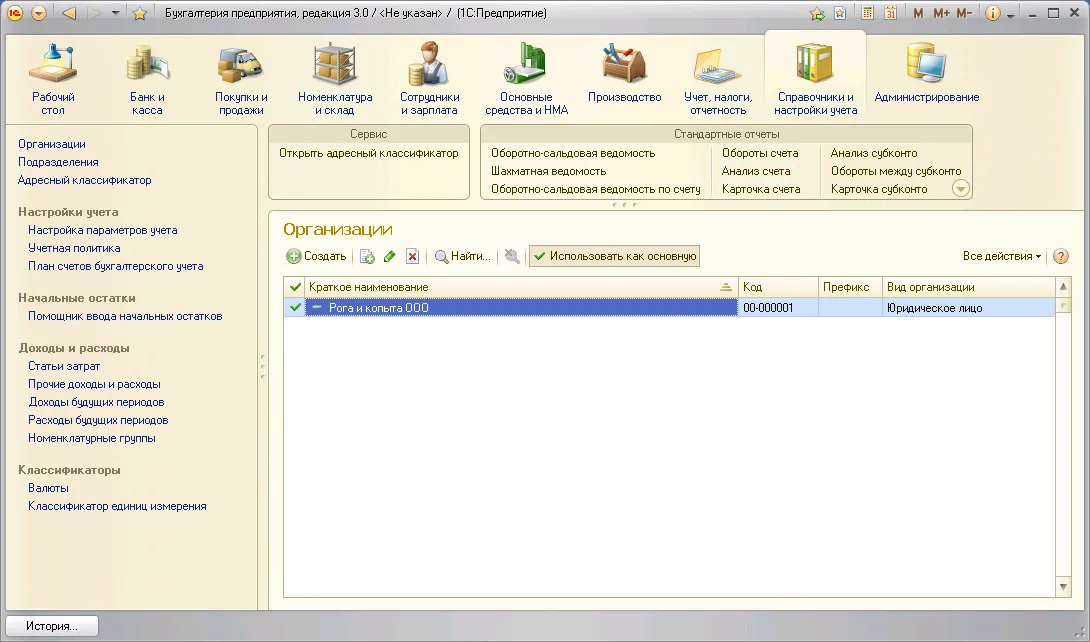Go back with the left arrow

pyautogui.click(x=68, y=13)
